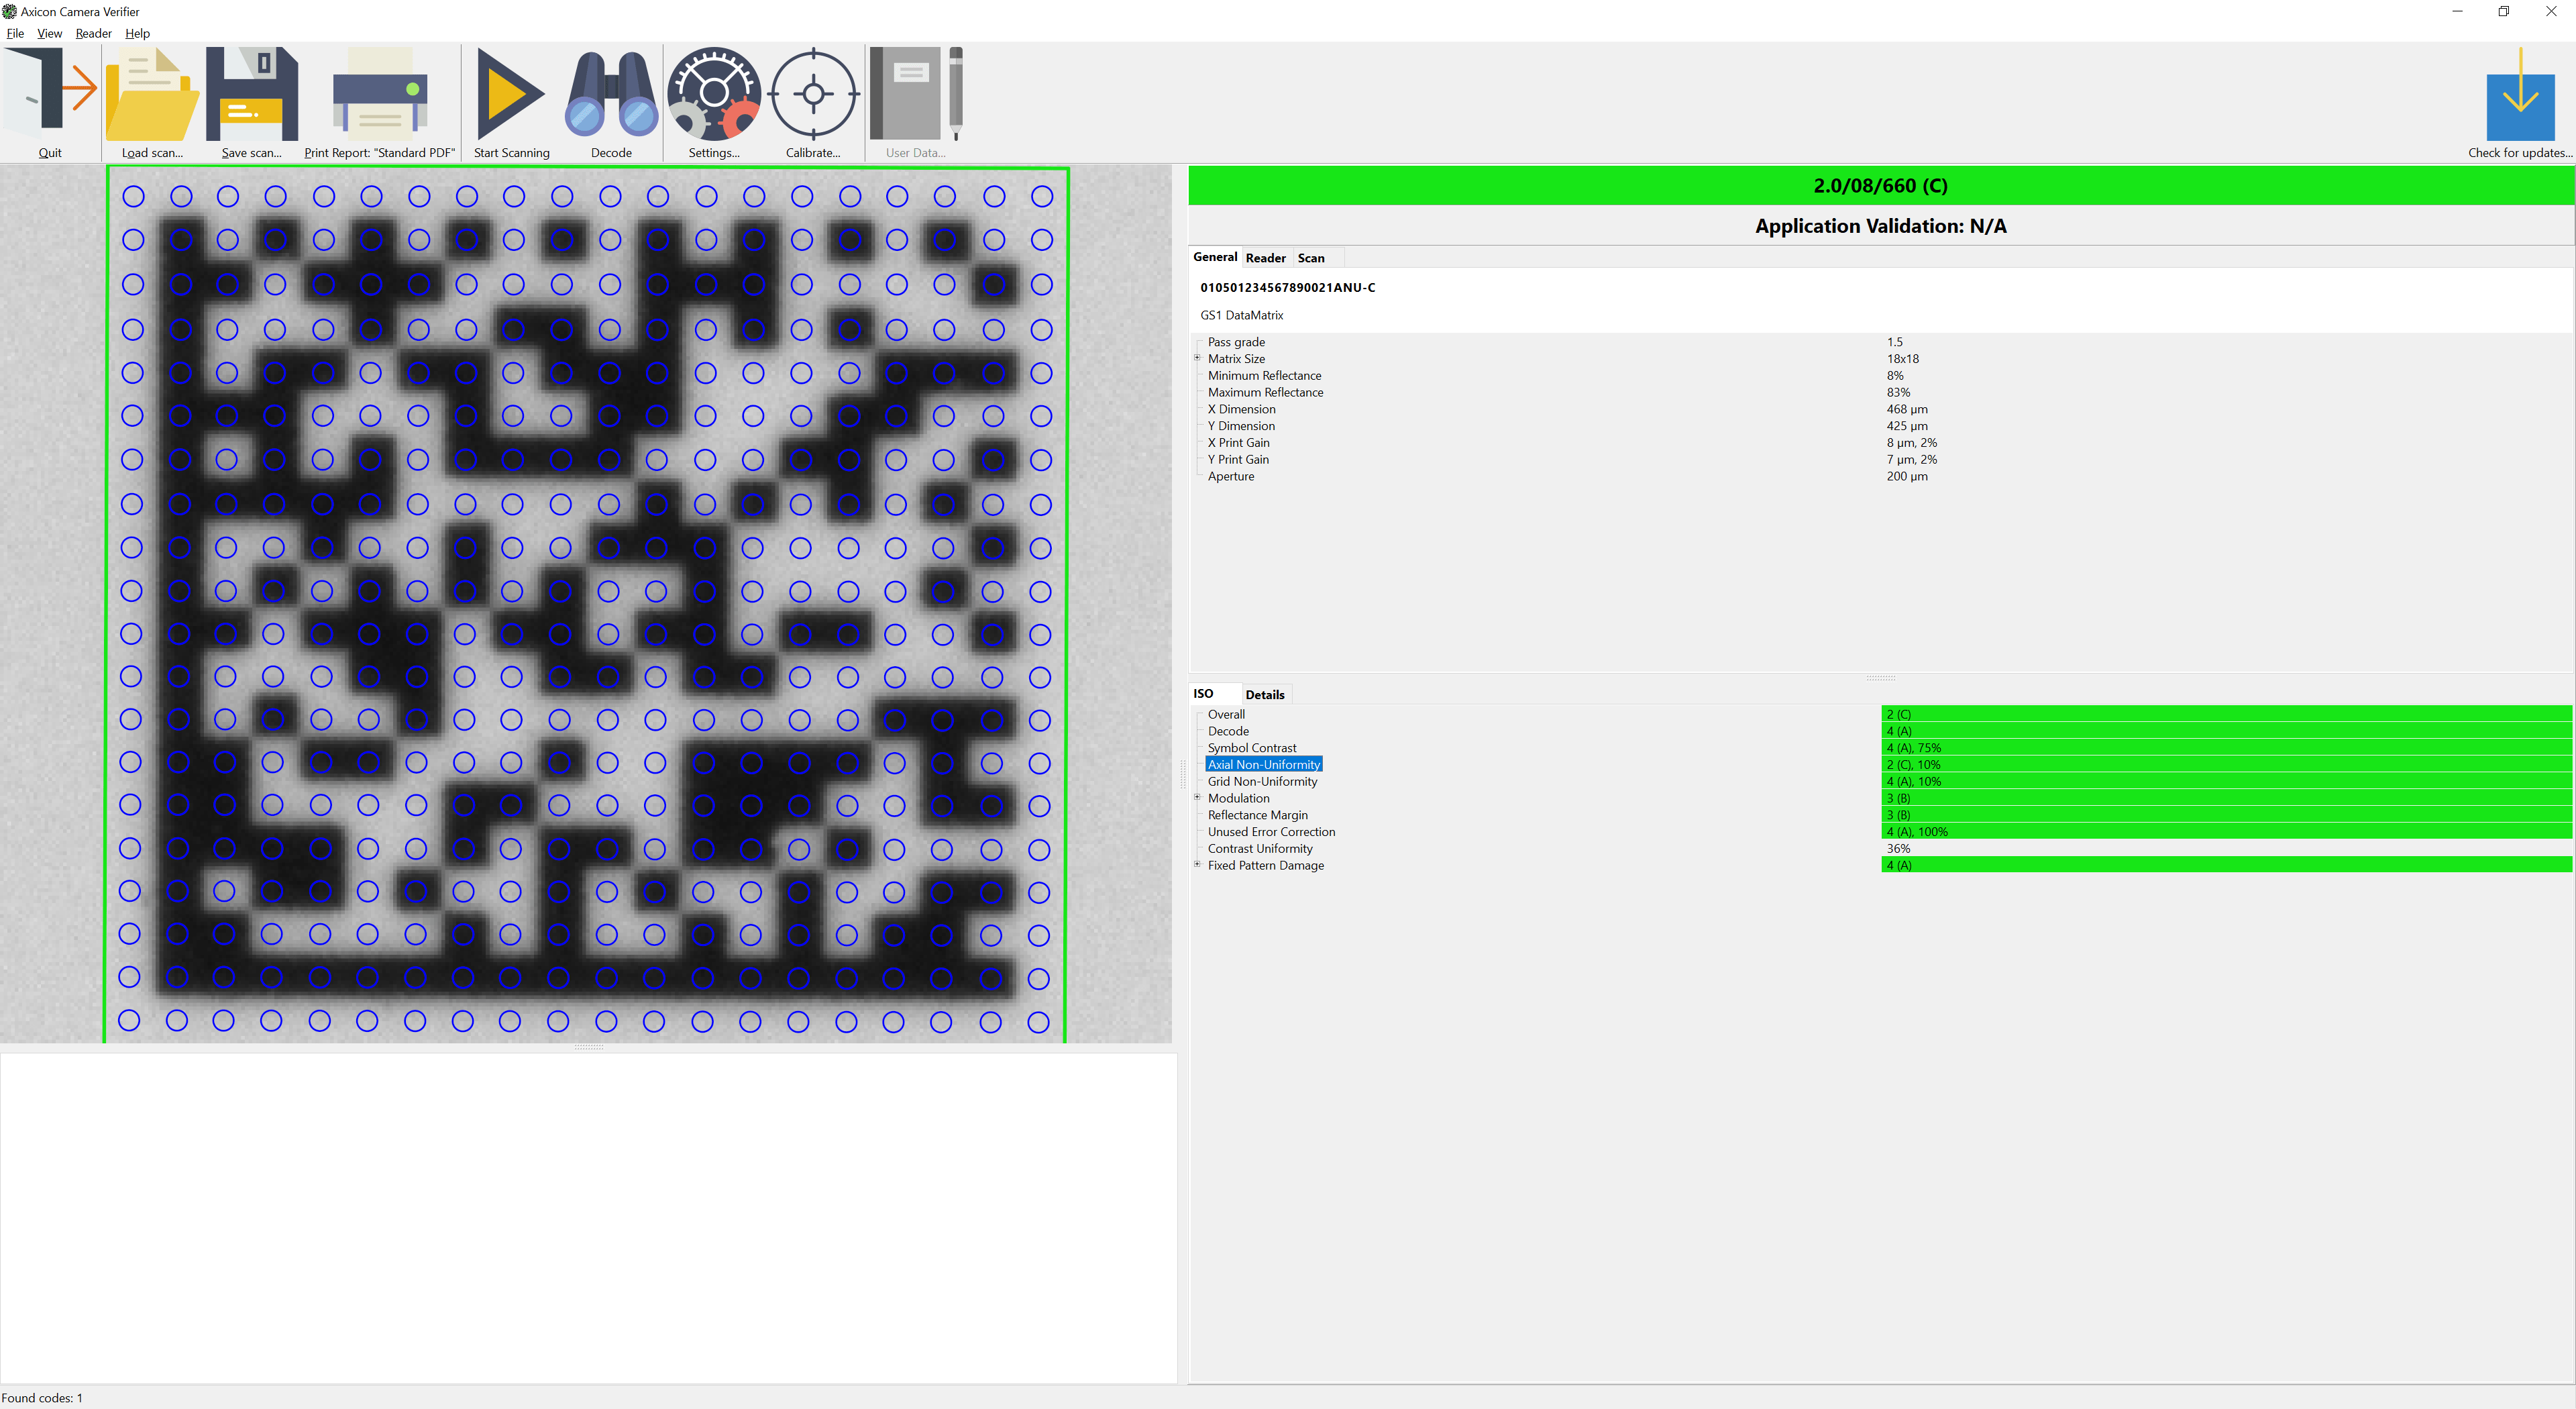The height and width of the screenshot is (1409, 2576).
Task: Select the Symbol Contrast row
Action: click(1251, 748)
